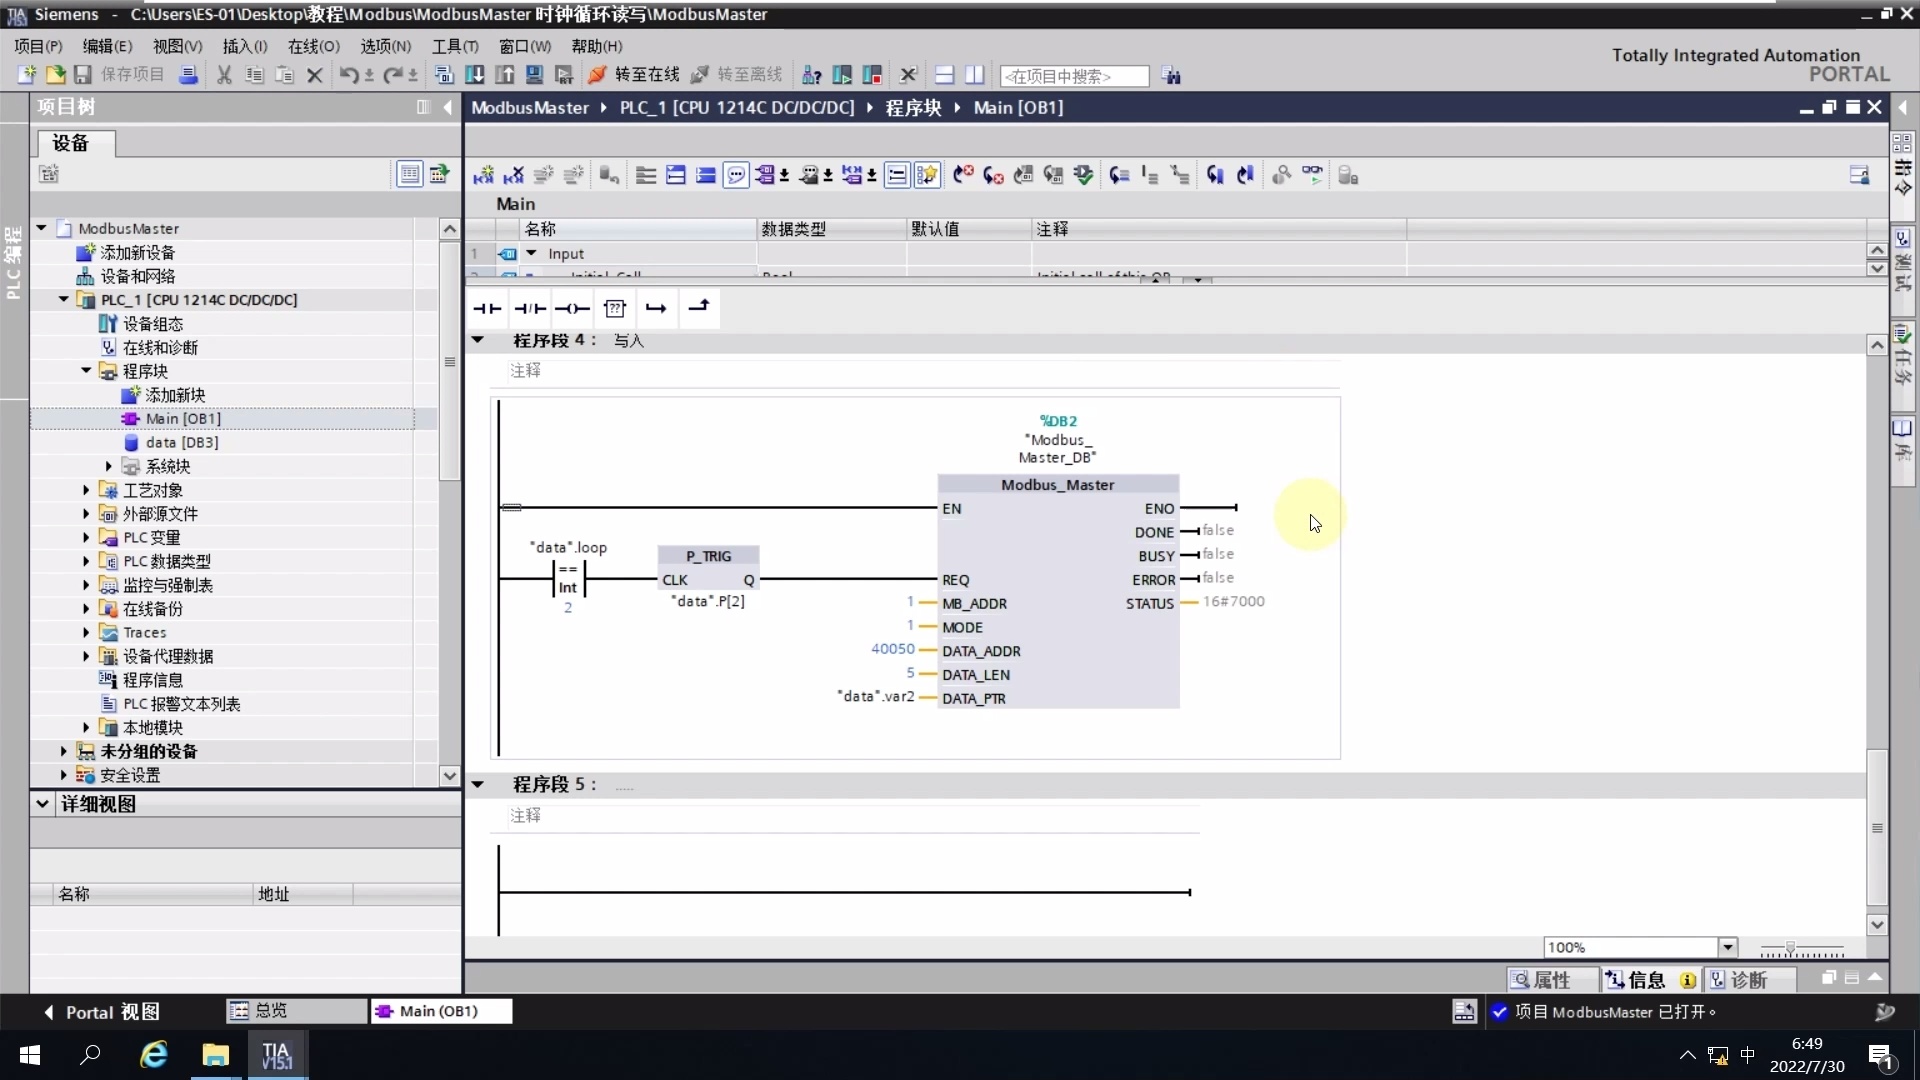The height and width of the screenshot is (1080, 1920).
Task: Click the Portal 视图 link
Action: (102, 1012)
